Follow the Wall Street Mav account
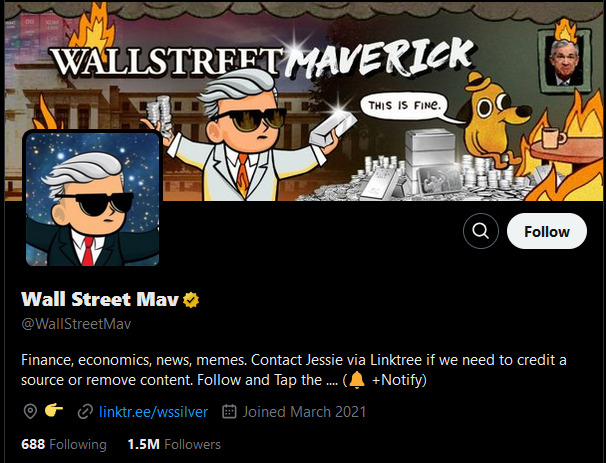The width and height of the screenshot is (606, 463). click(547, 231)
